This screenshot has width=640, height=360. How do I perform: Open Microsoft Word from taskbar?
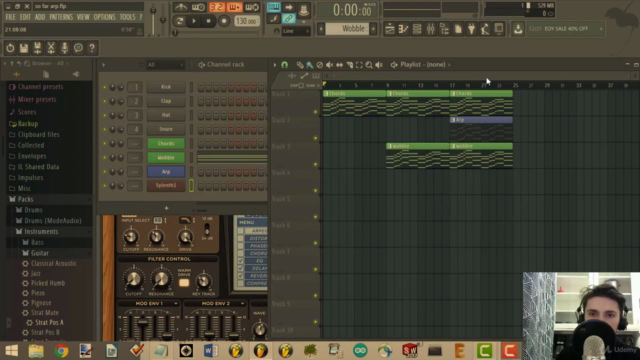tap(211, 351)
